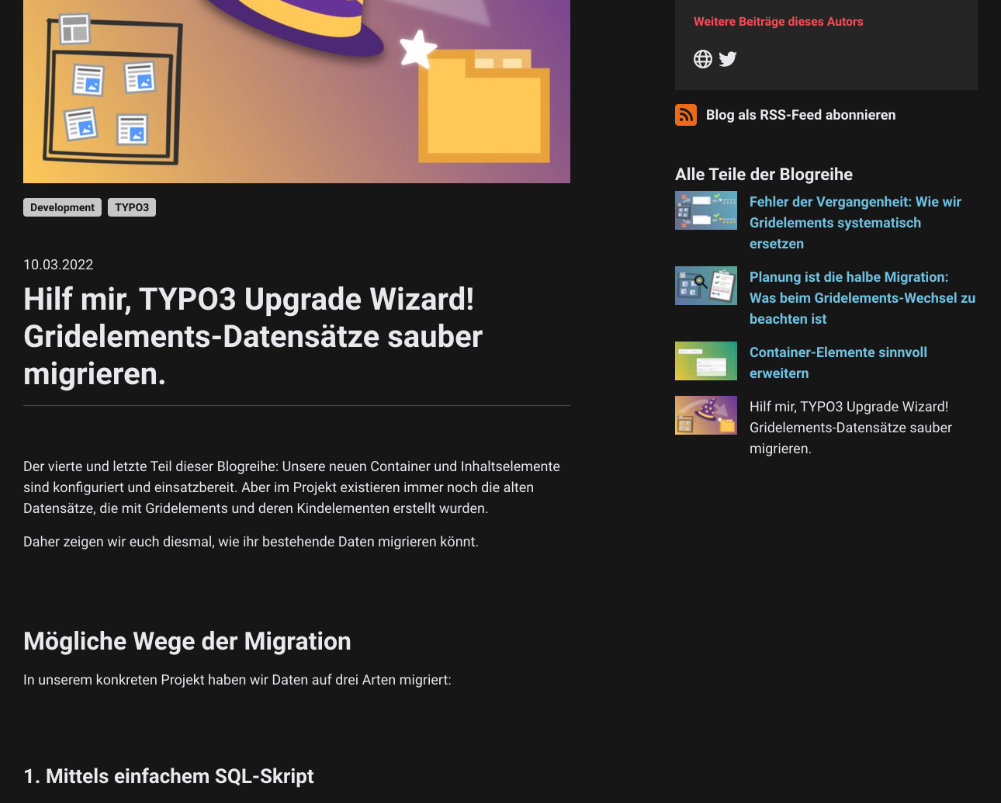Click the sentence 'Daher zeigen wir euch diesmal'
1001x803 pixels.
point(251,542)
